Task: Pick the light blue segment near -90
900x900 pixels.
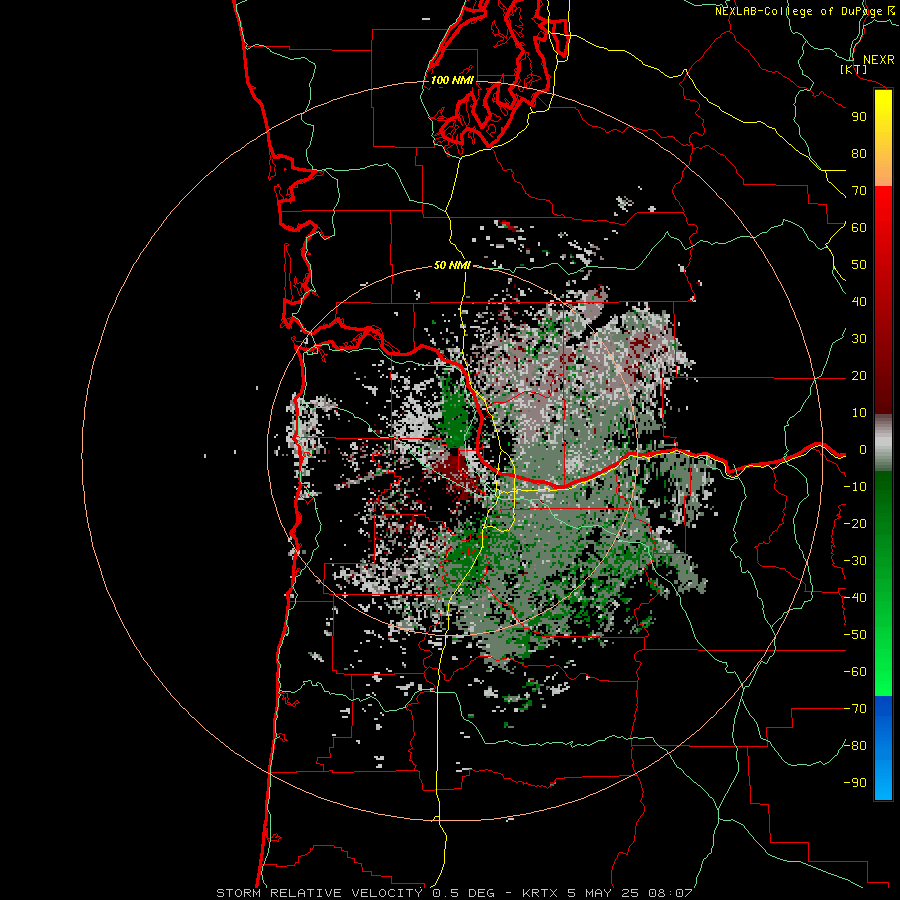Action: 883,781
